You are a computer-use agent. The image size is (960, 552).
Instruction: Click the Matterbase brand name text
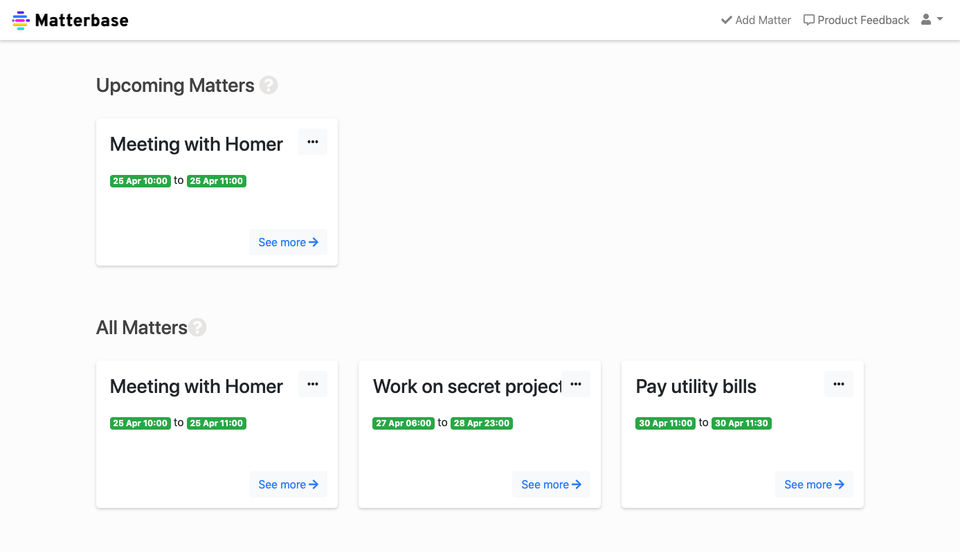pyautogui.click(x=81, y=20)
